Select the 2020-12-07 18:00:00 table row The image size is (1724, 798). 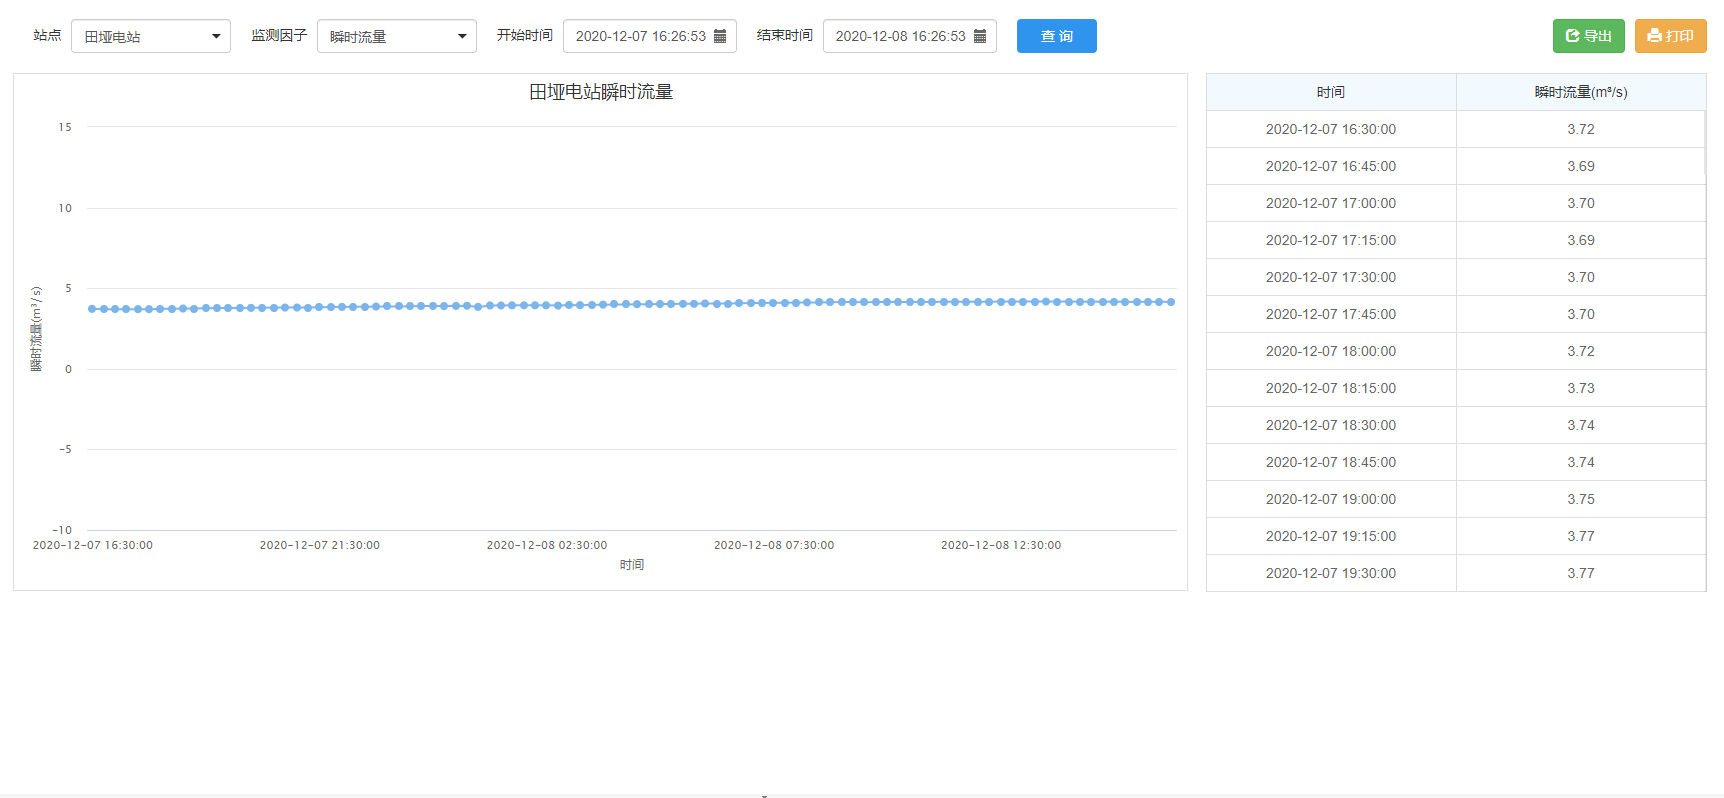pyautogui.click(x=1331, y=351)
